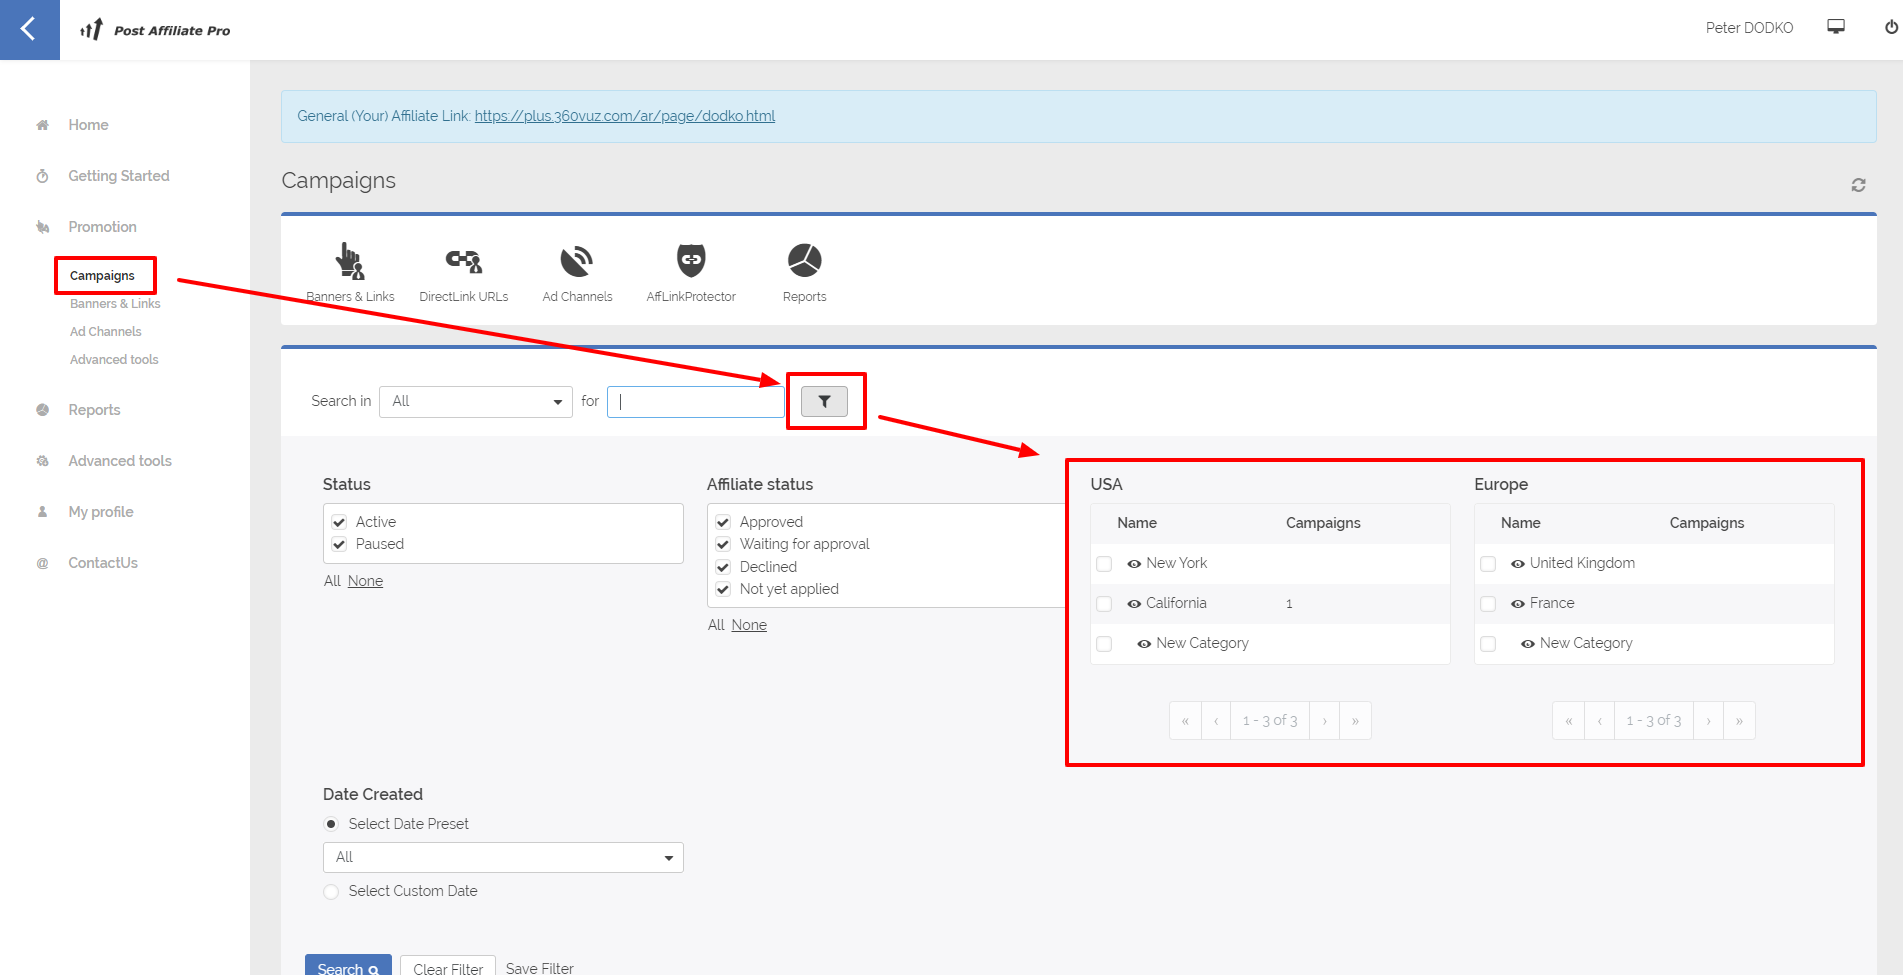The height and width of the screenshot is (975, 1903).
Task: Expand the Search in dropdown
Action: tap(475, 402)
